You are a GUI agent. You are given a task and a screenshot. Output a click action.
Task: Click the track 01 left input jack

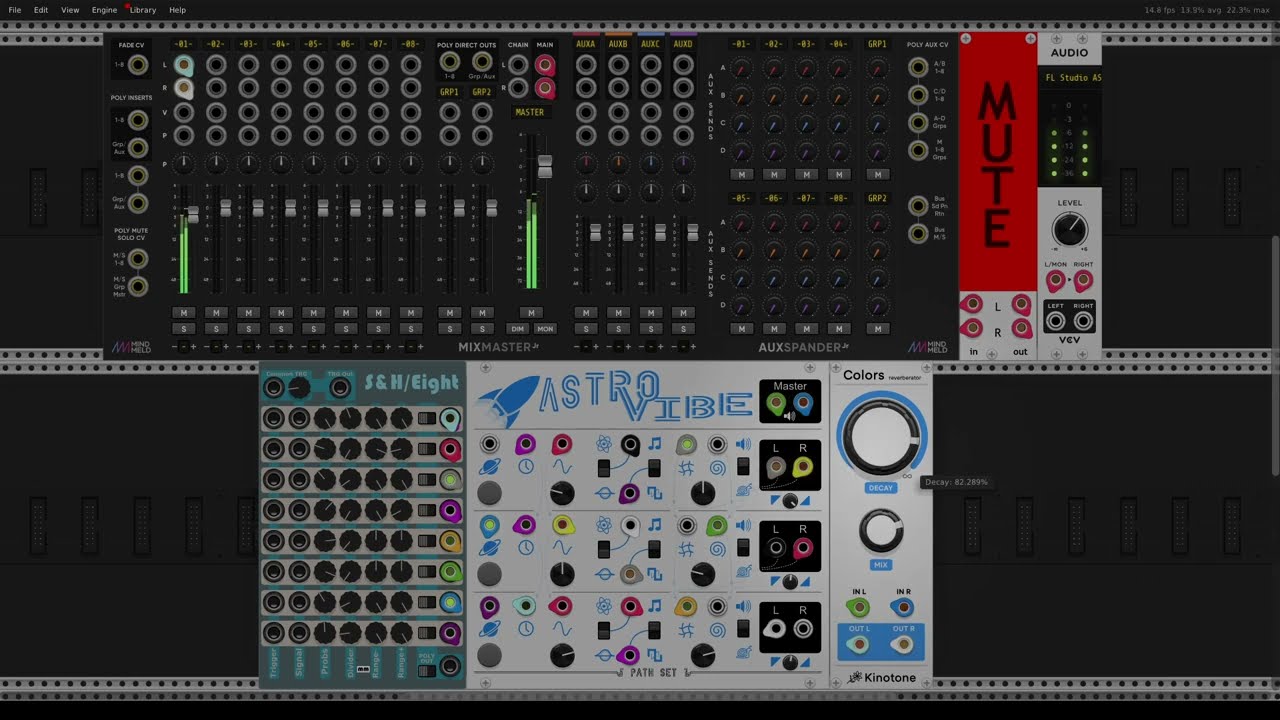tap(183, 65)
